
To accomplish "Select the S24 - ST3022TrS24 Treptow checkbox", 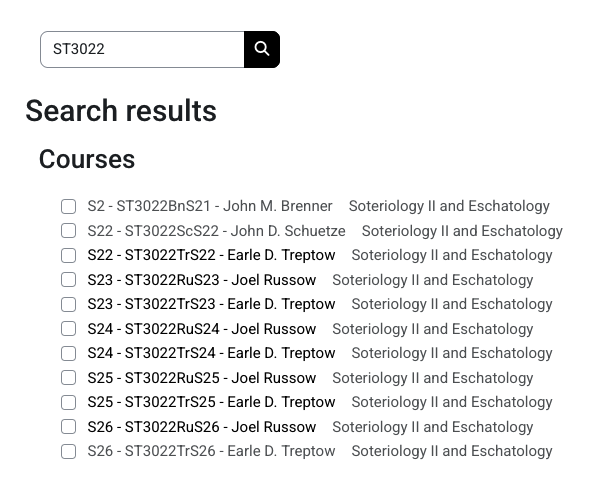I will 69,354.
